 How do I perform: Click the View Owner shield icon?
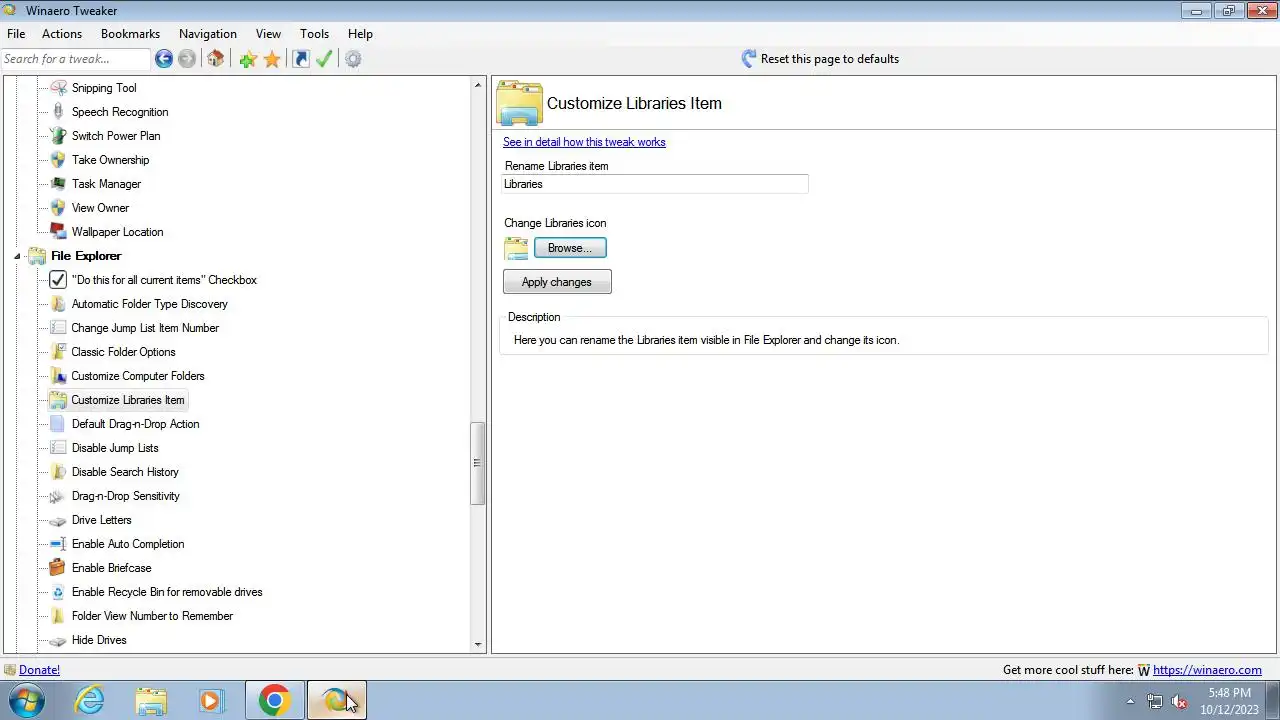[58, 208]
